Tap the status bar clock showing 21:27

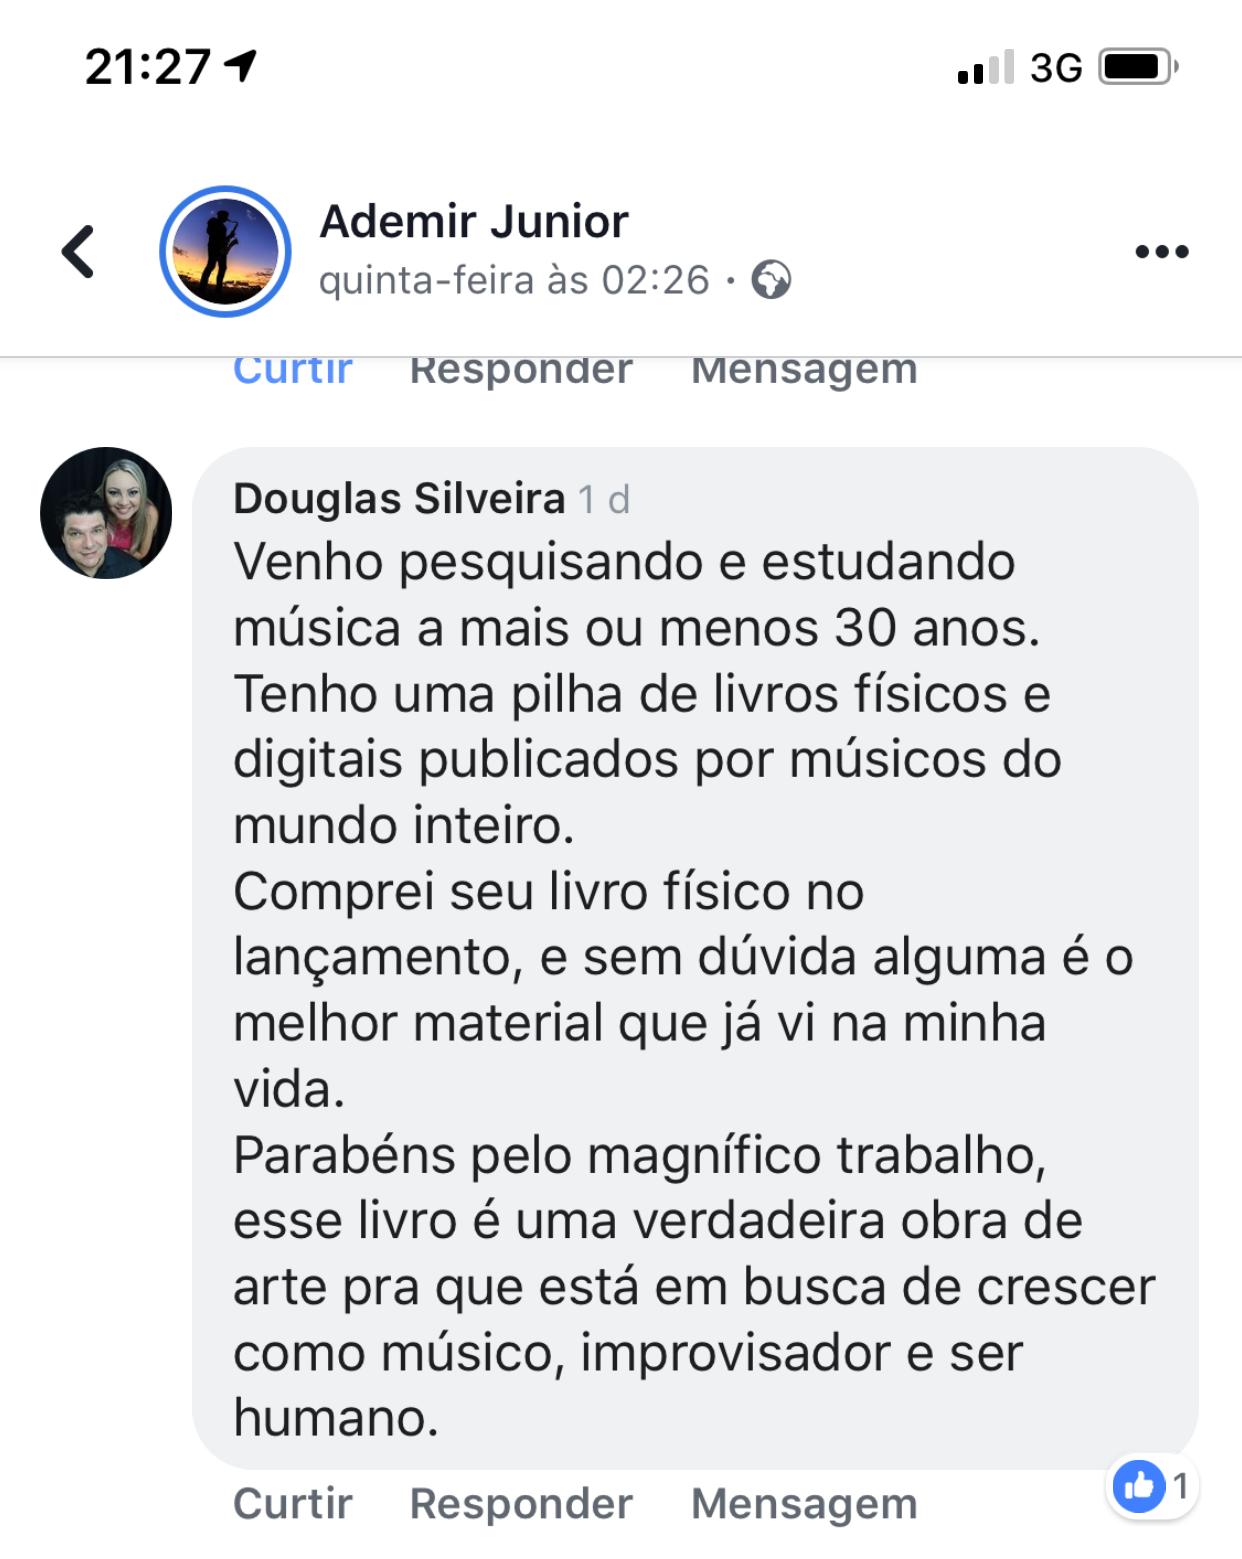(147, 67)
